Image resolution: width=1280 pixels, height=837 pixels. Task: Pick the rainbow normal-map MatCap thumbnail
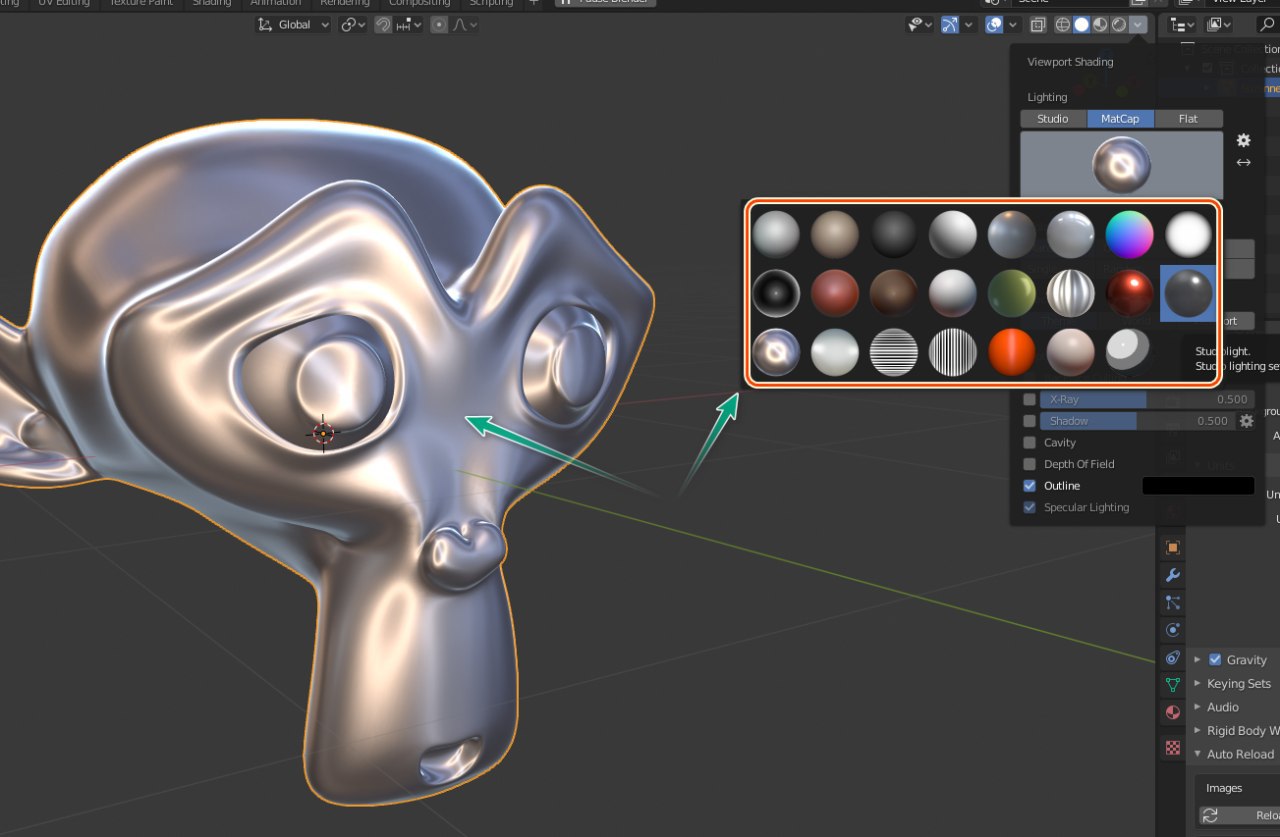(1129, 234)
